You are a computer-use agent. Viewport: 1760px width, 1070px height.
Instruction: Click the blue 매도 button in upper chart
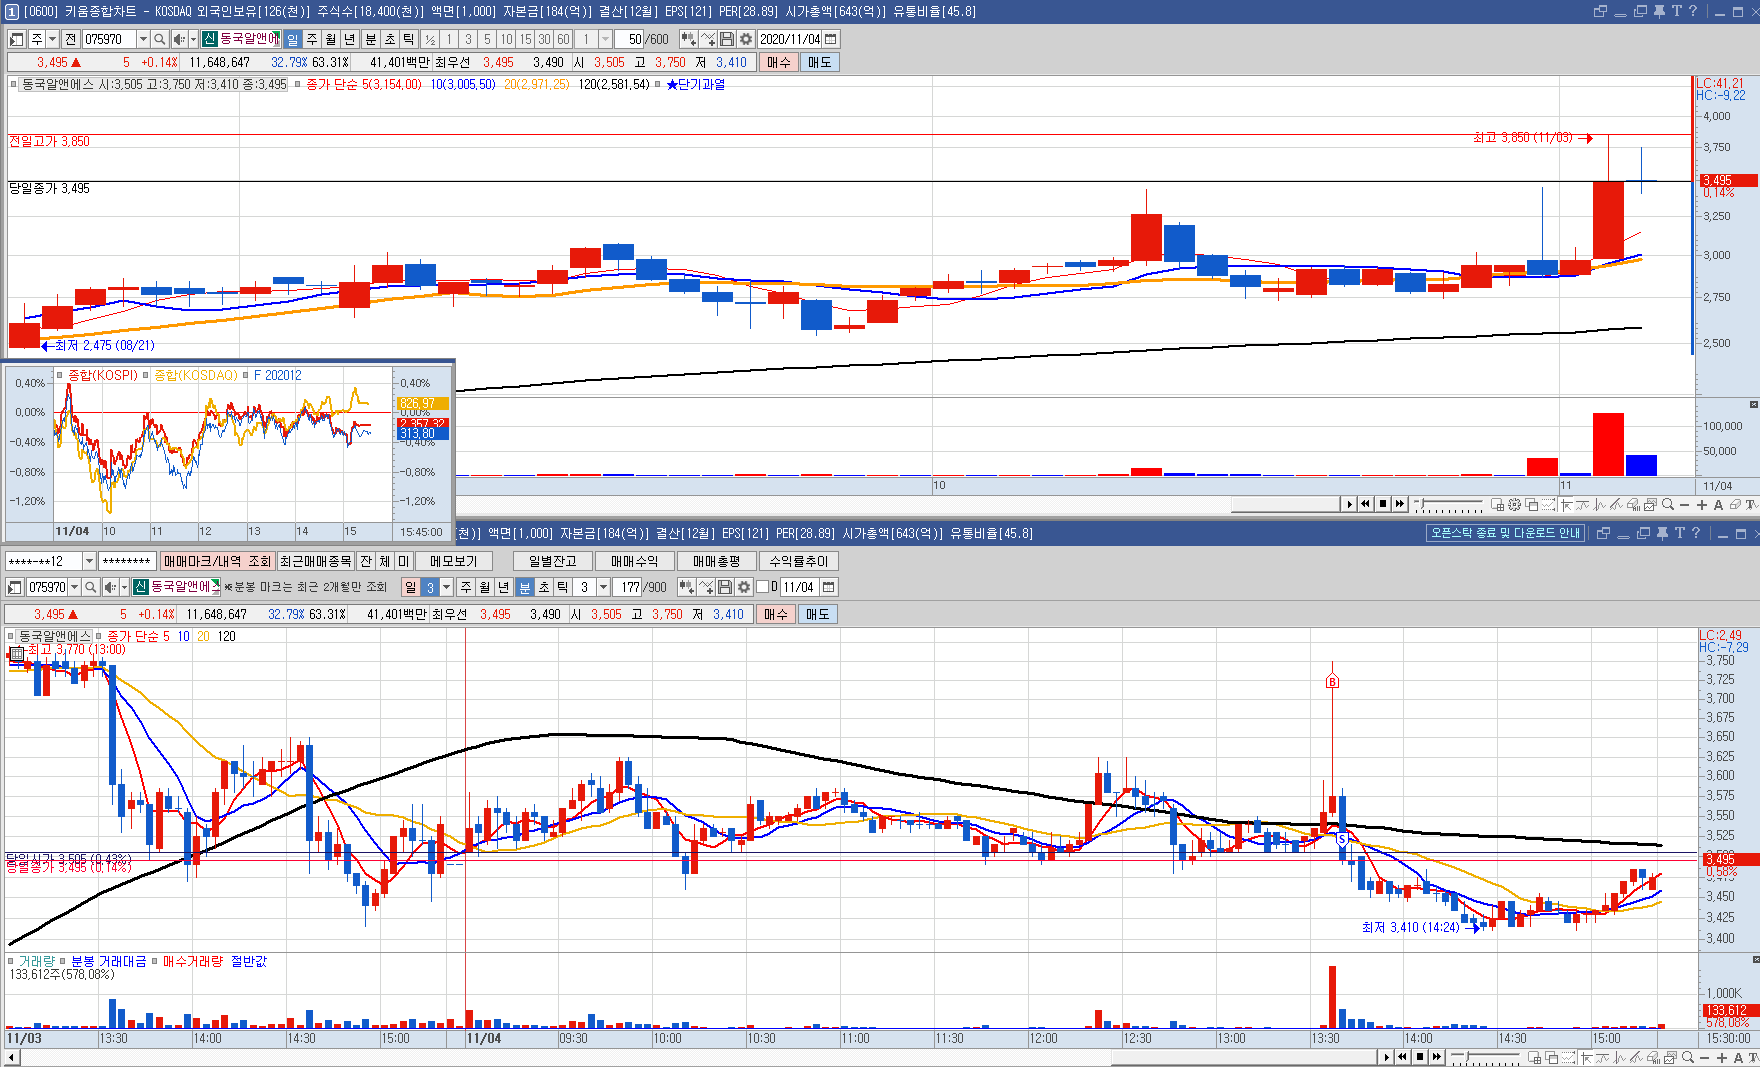819,62
